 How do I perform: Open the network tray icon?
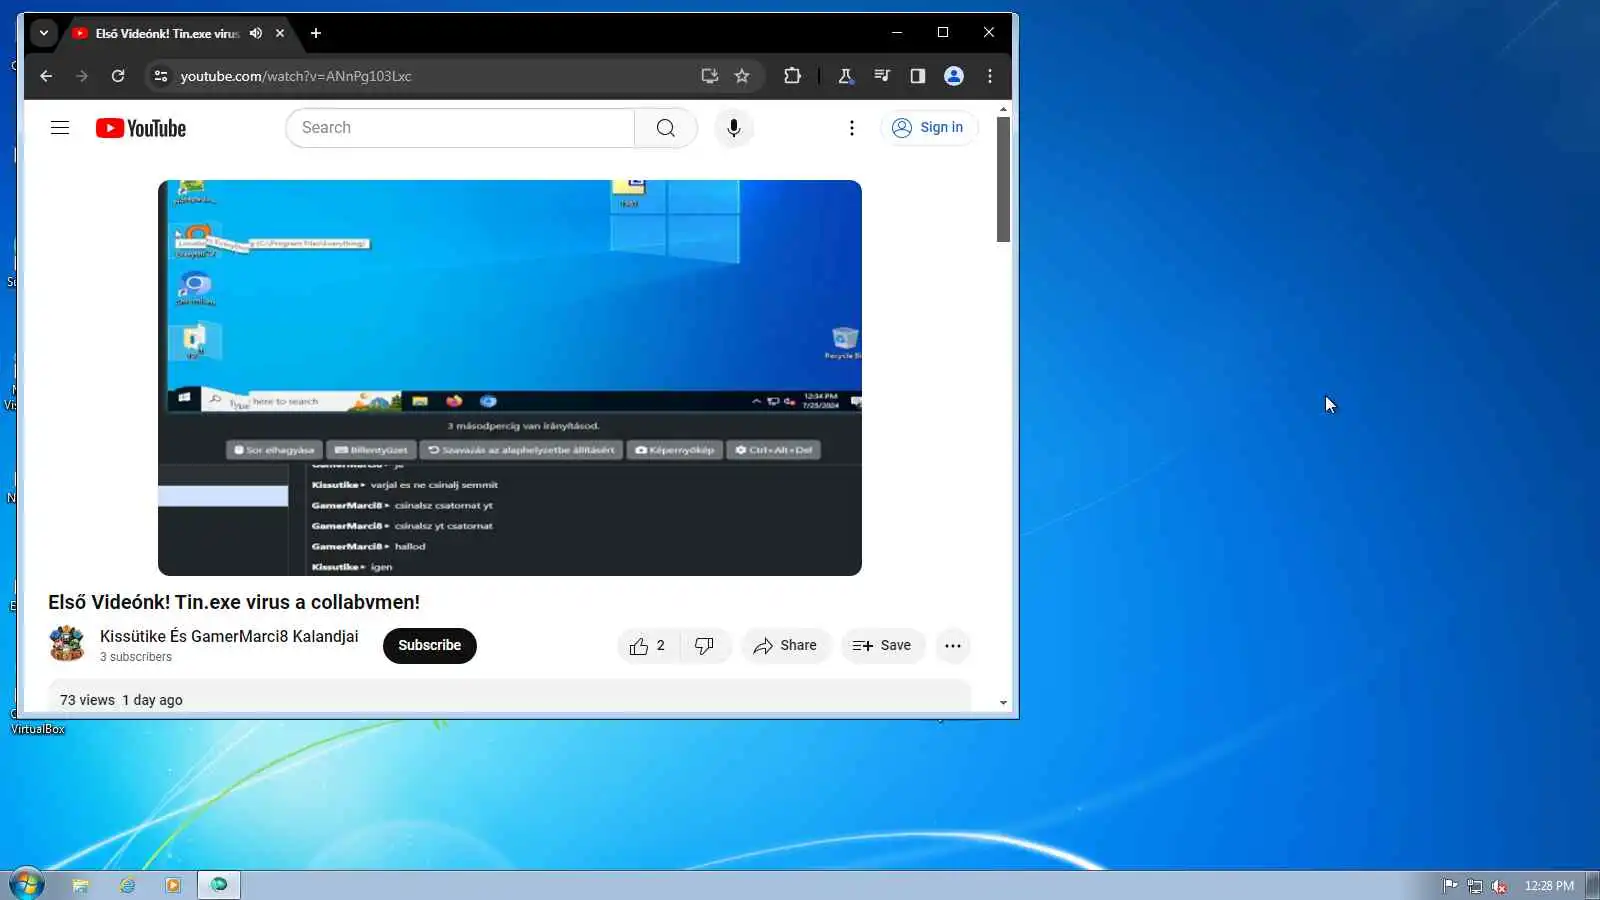coord(1475,885)
